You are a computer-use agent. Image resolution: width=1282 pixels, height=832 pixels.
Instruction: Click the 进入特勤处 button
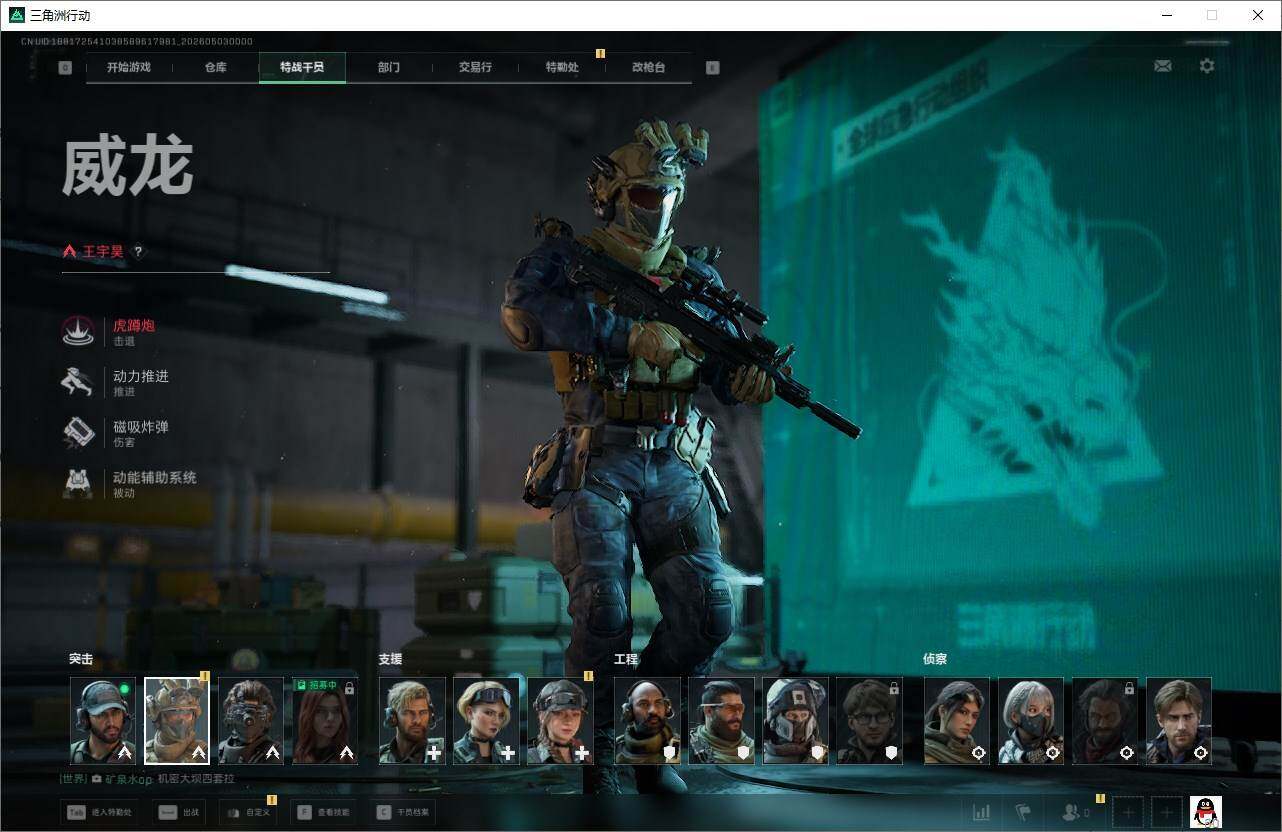[x=99, y=812]
